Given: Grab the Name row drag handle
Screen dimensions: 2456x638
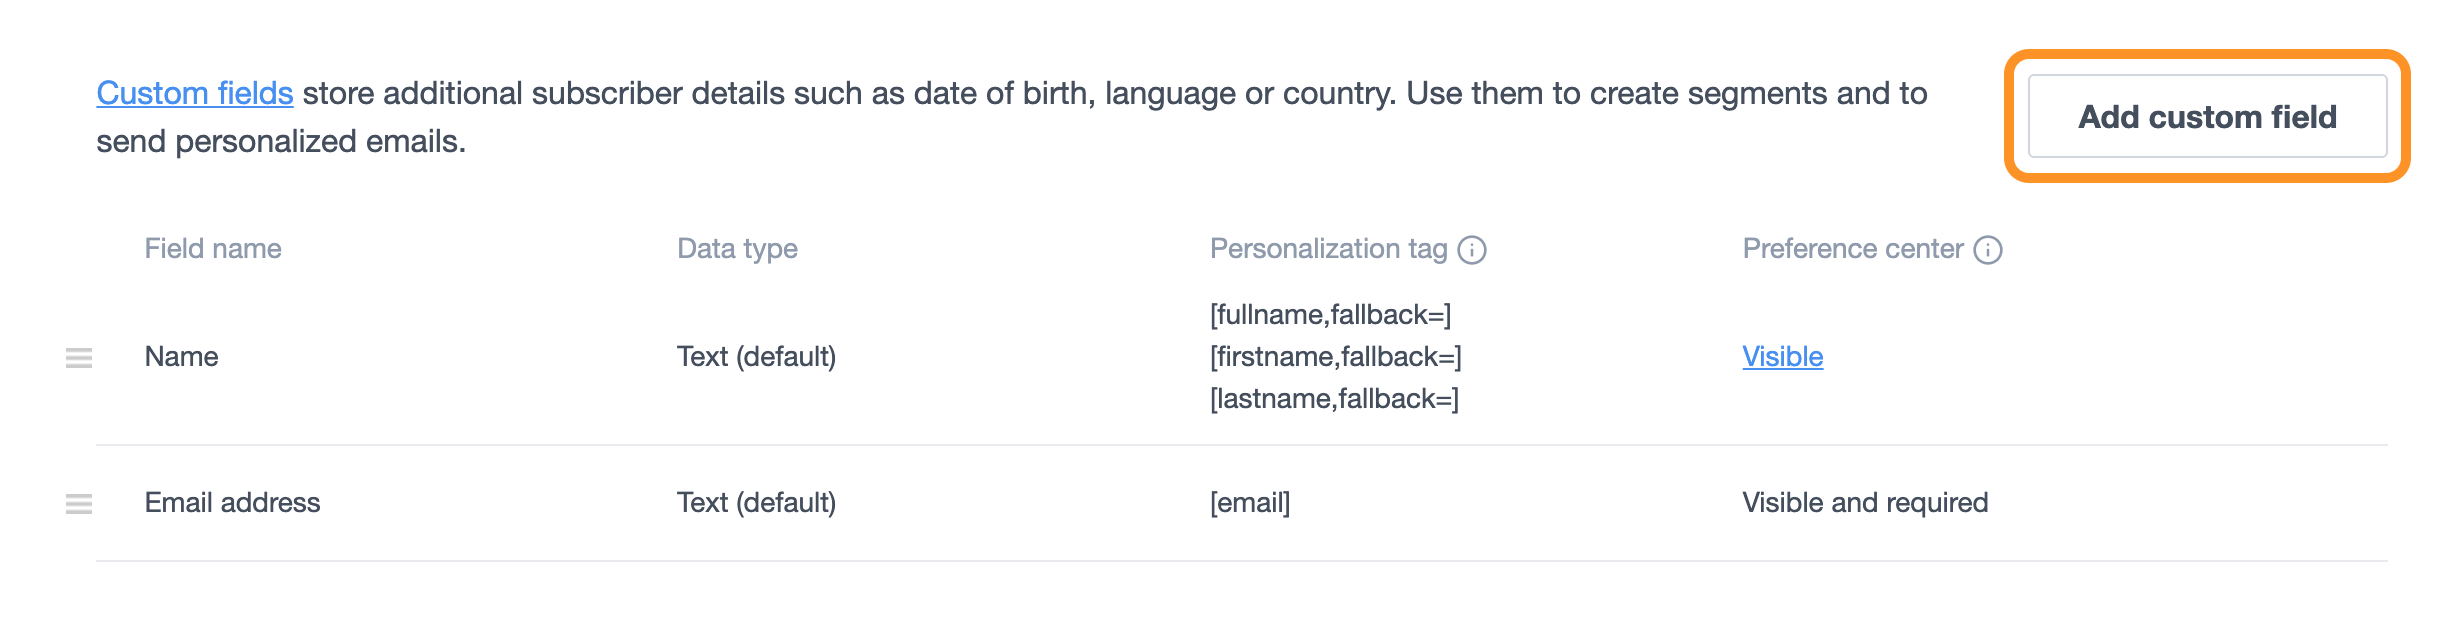Looking at the screenshot, I should coord(79,357).
